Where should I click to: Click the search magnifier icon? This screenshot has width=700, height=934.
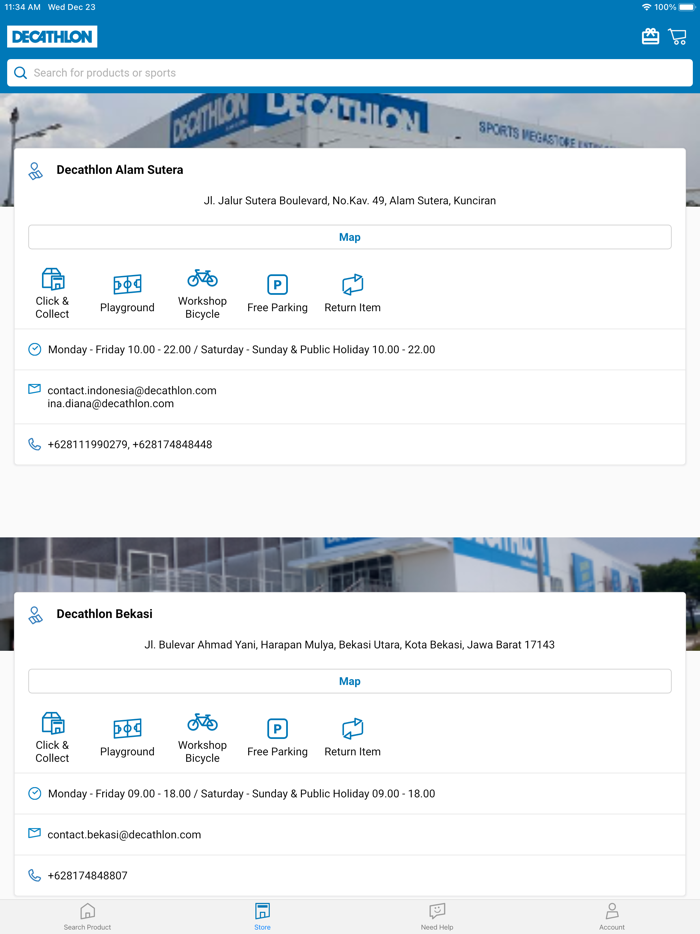tap(20, 73)
